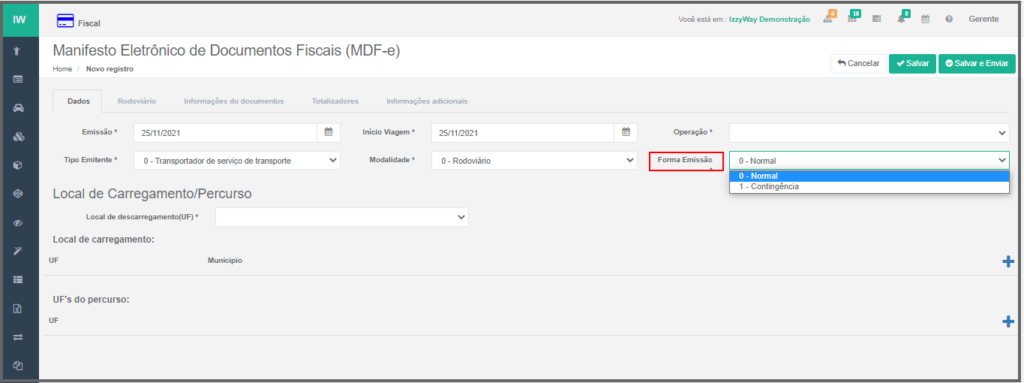This screenshot has width=1024, height=383.
Task: Expand Local de descarregamento(UF) dropdown
Action: (342, 216)
